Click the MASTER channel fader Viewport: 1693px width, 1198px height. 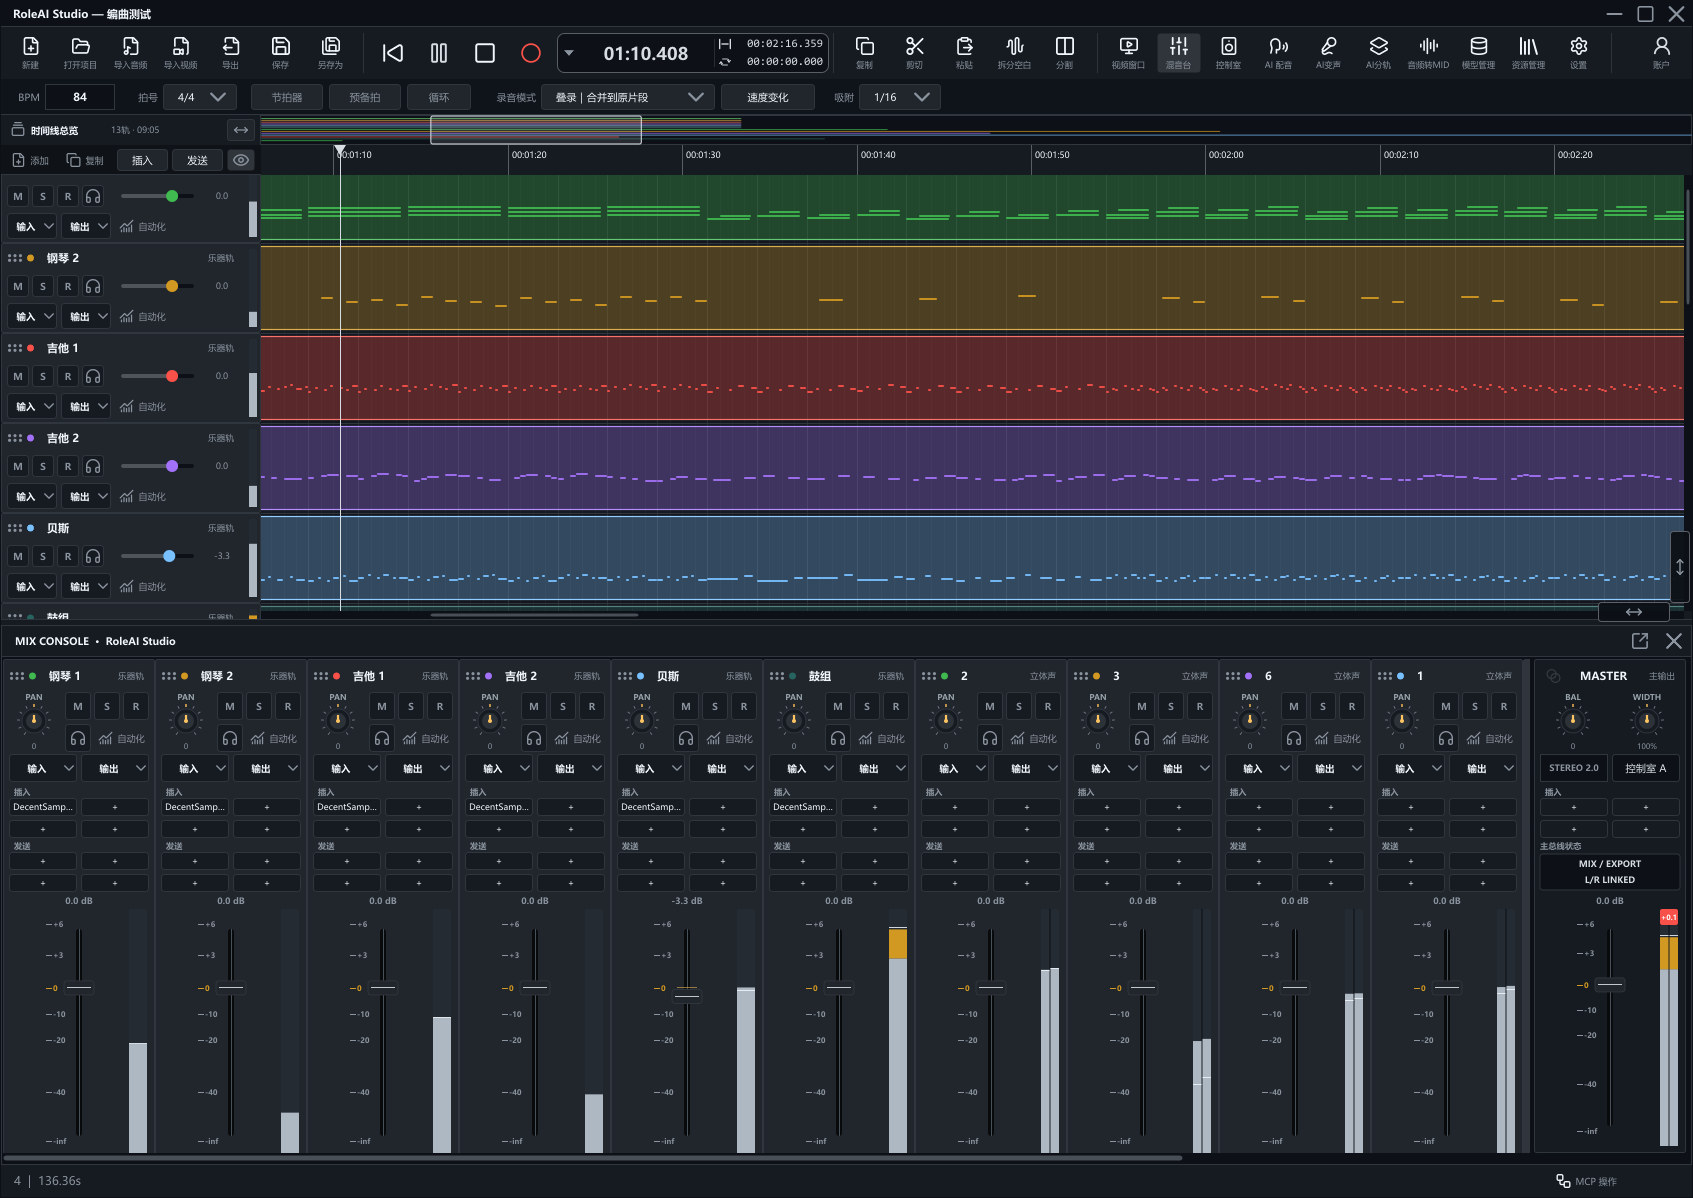pos(1610,985)
